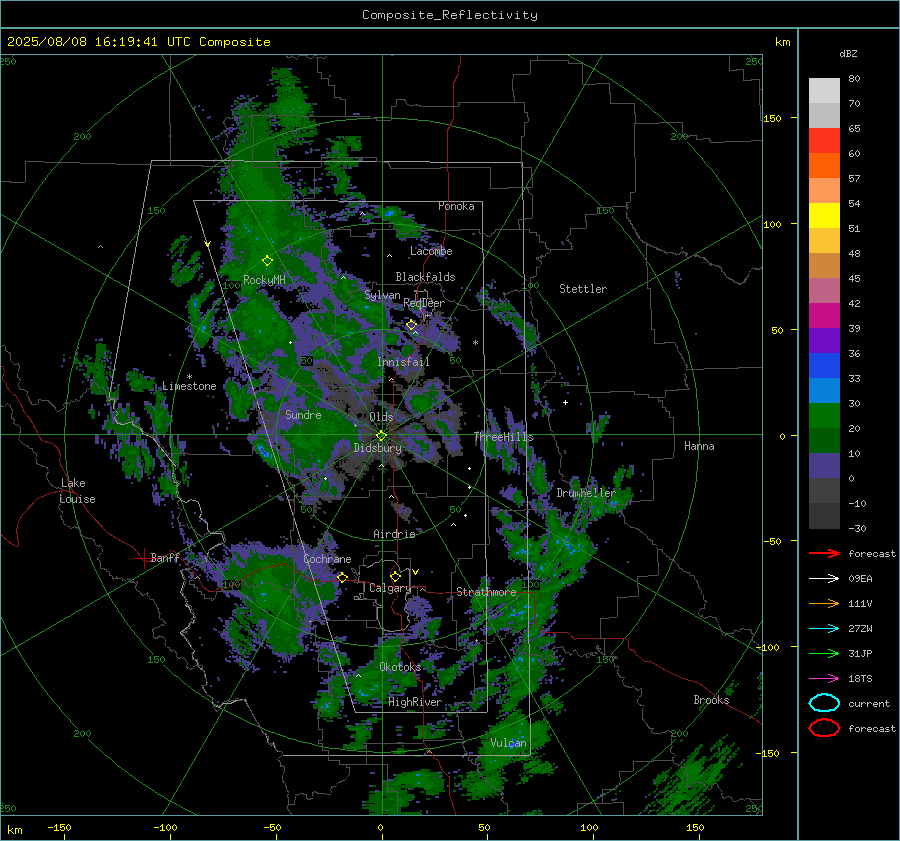The width and height of the screenshot is (900, 841).
Task: Click the Hanna town label
Action: pos(699,446)
